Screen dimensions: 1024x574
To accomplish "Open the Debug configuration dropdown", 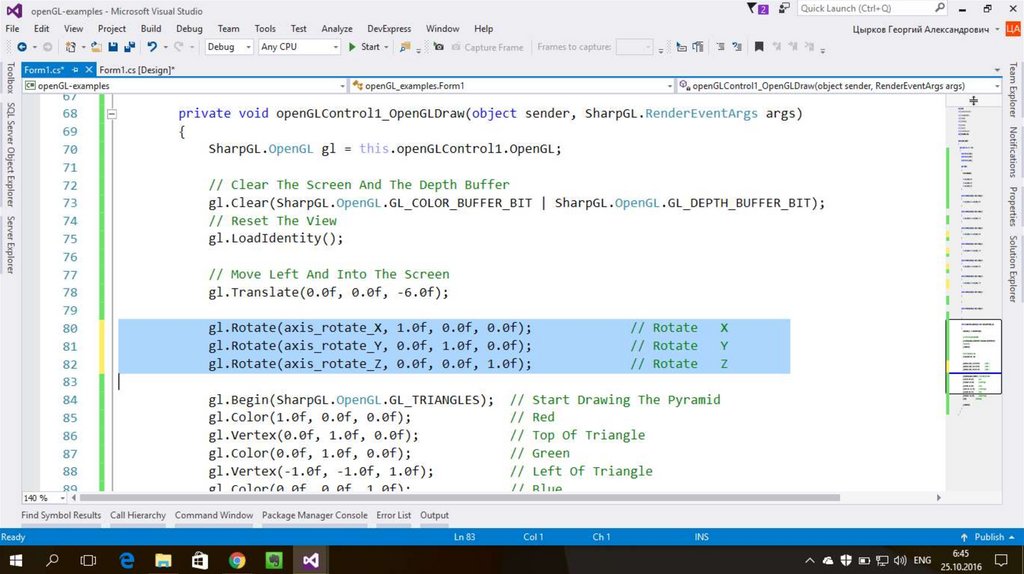I will pyautogui.click(x=228, y=47).
